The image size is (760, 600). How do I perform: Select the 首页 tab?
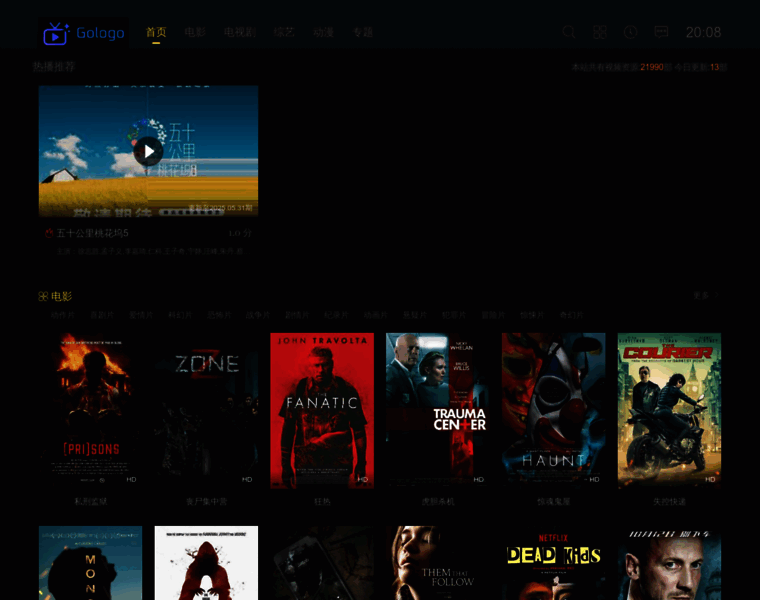156,32
